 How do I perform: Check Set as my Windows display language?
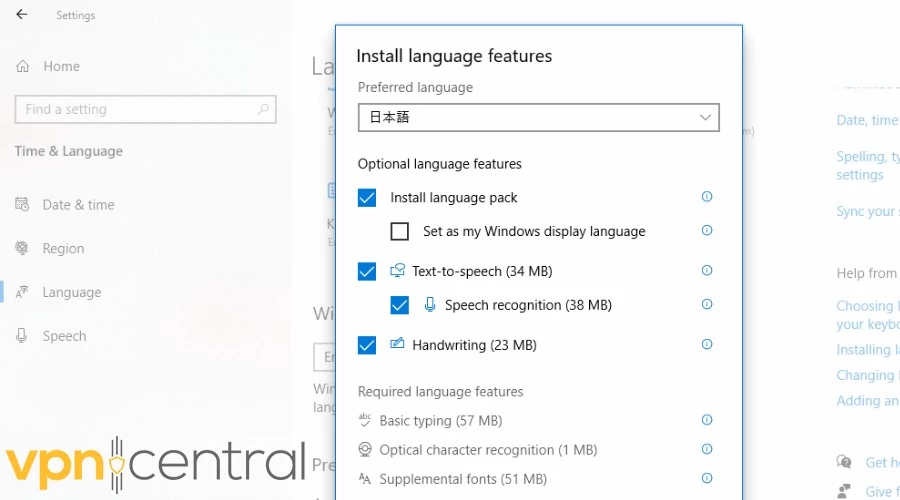pos(399,231)
